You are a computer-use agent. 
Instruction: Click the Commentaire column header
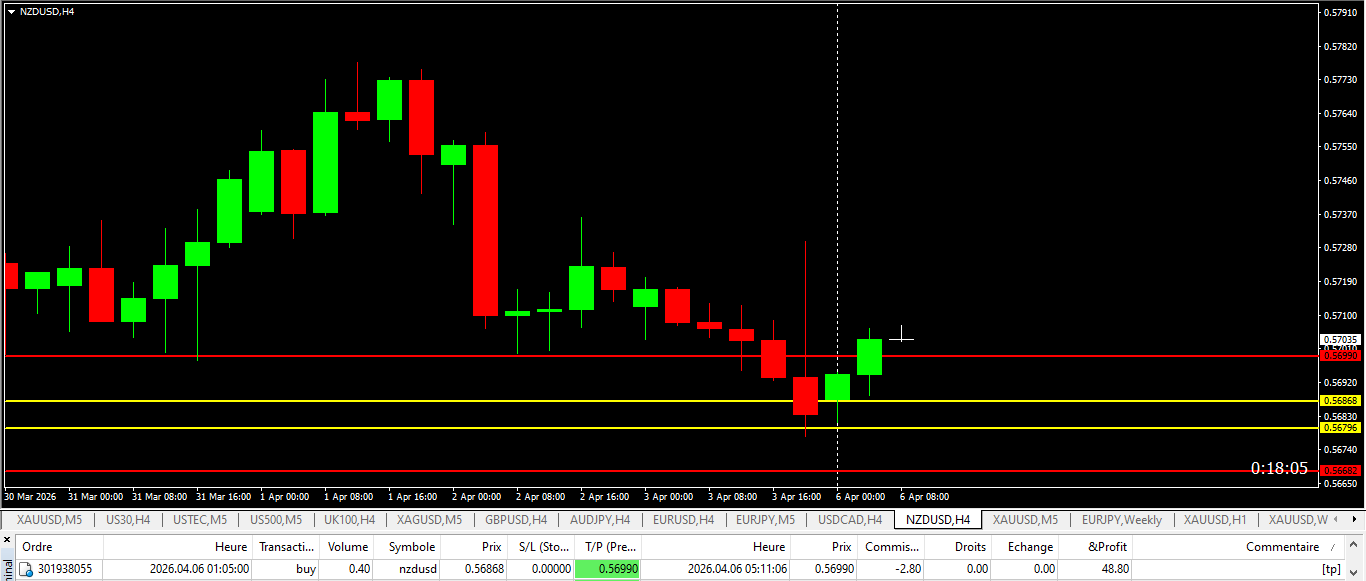pos(1282,547)
